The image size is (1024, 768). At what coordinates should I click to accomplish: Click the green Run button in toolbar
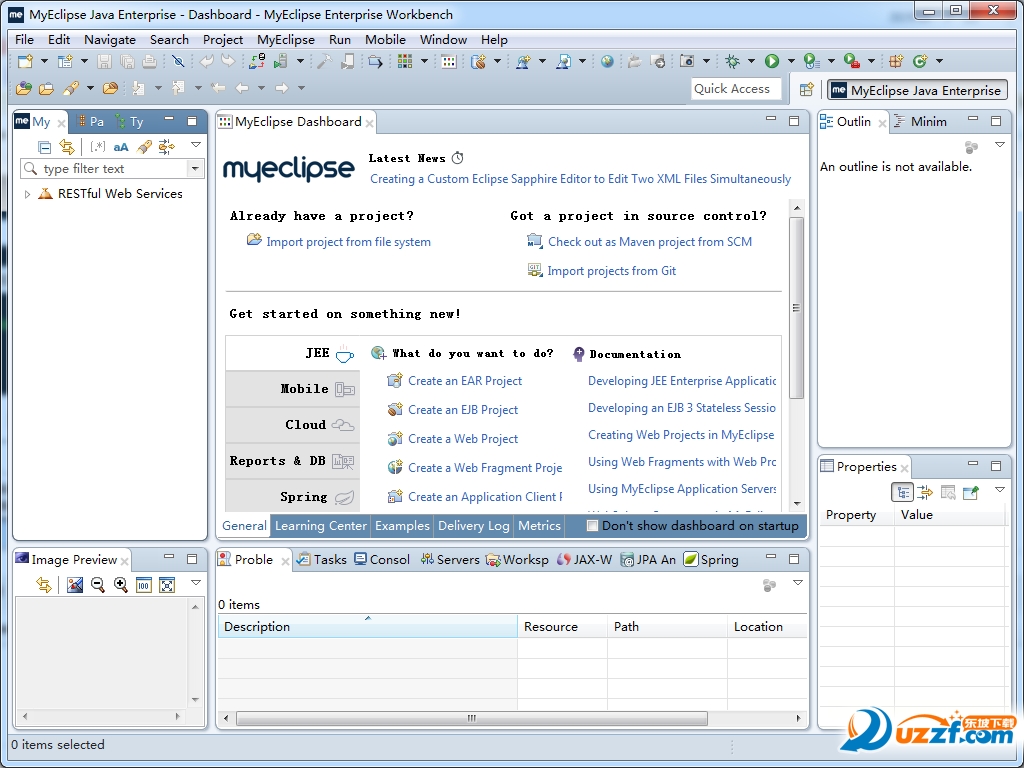[772, 62]
